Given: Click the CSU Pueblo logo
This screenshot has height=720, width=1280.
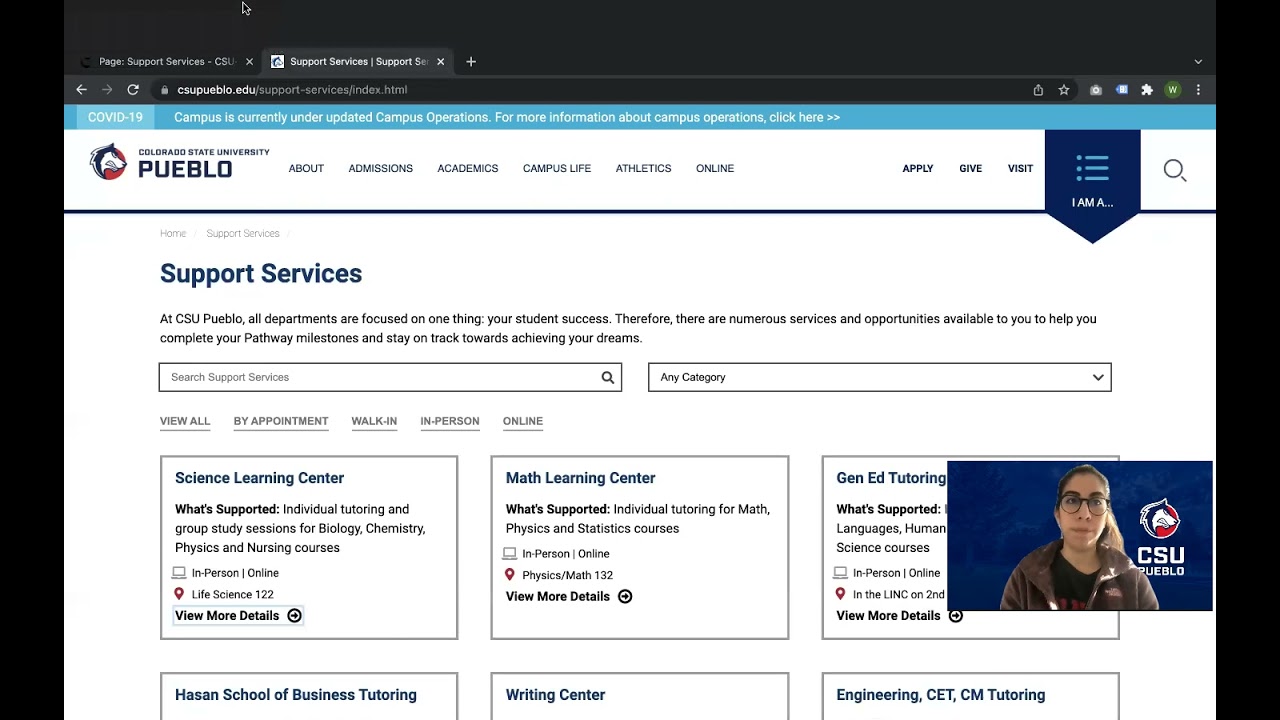Looking at the screenshot, I should [x=180, y=162].
